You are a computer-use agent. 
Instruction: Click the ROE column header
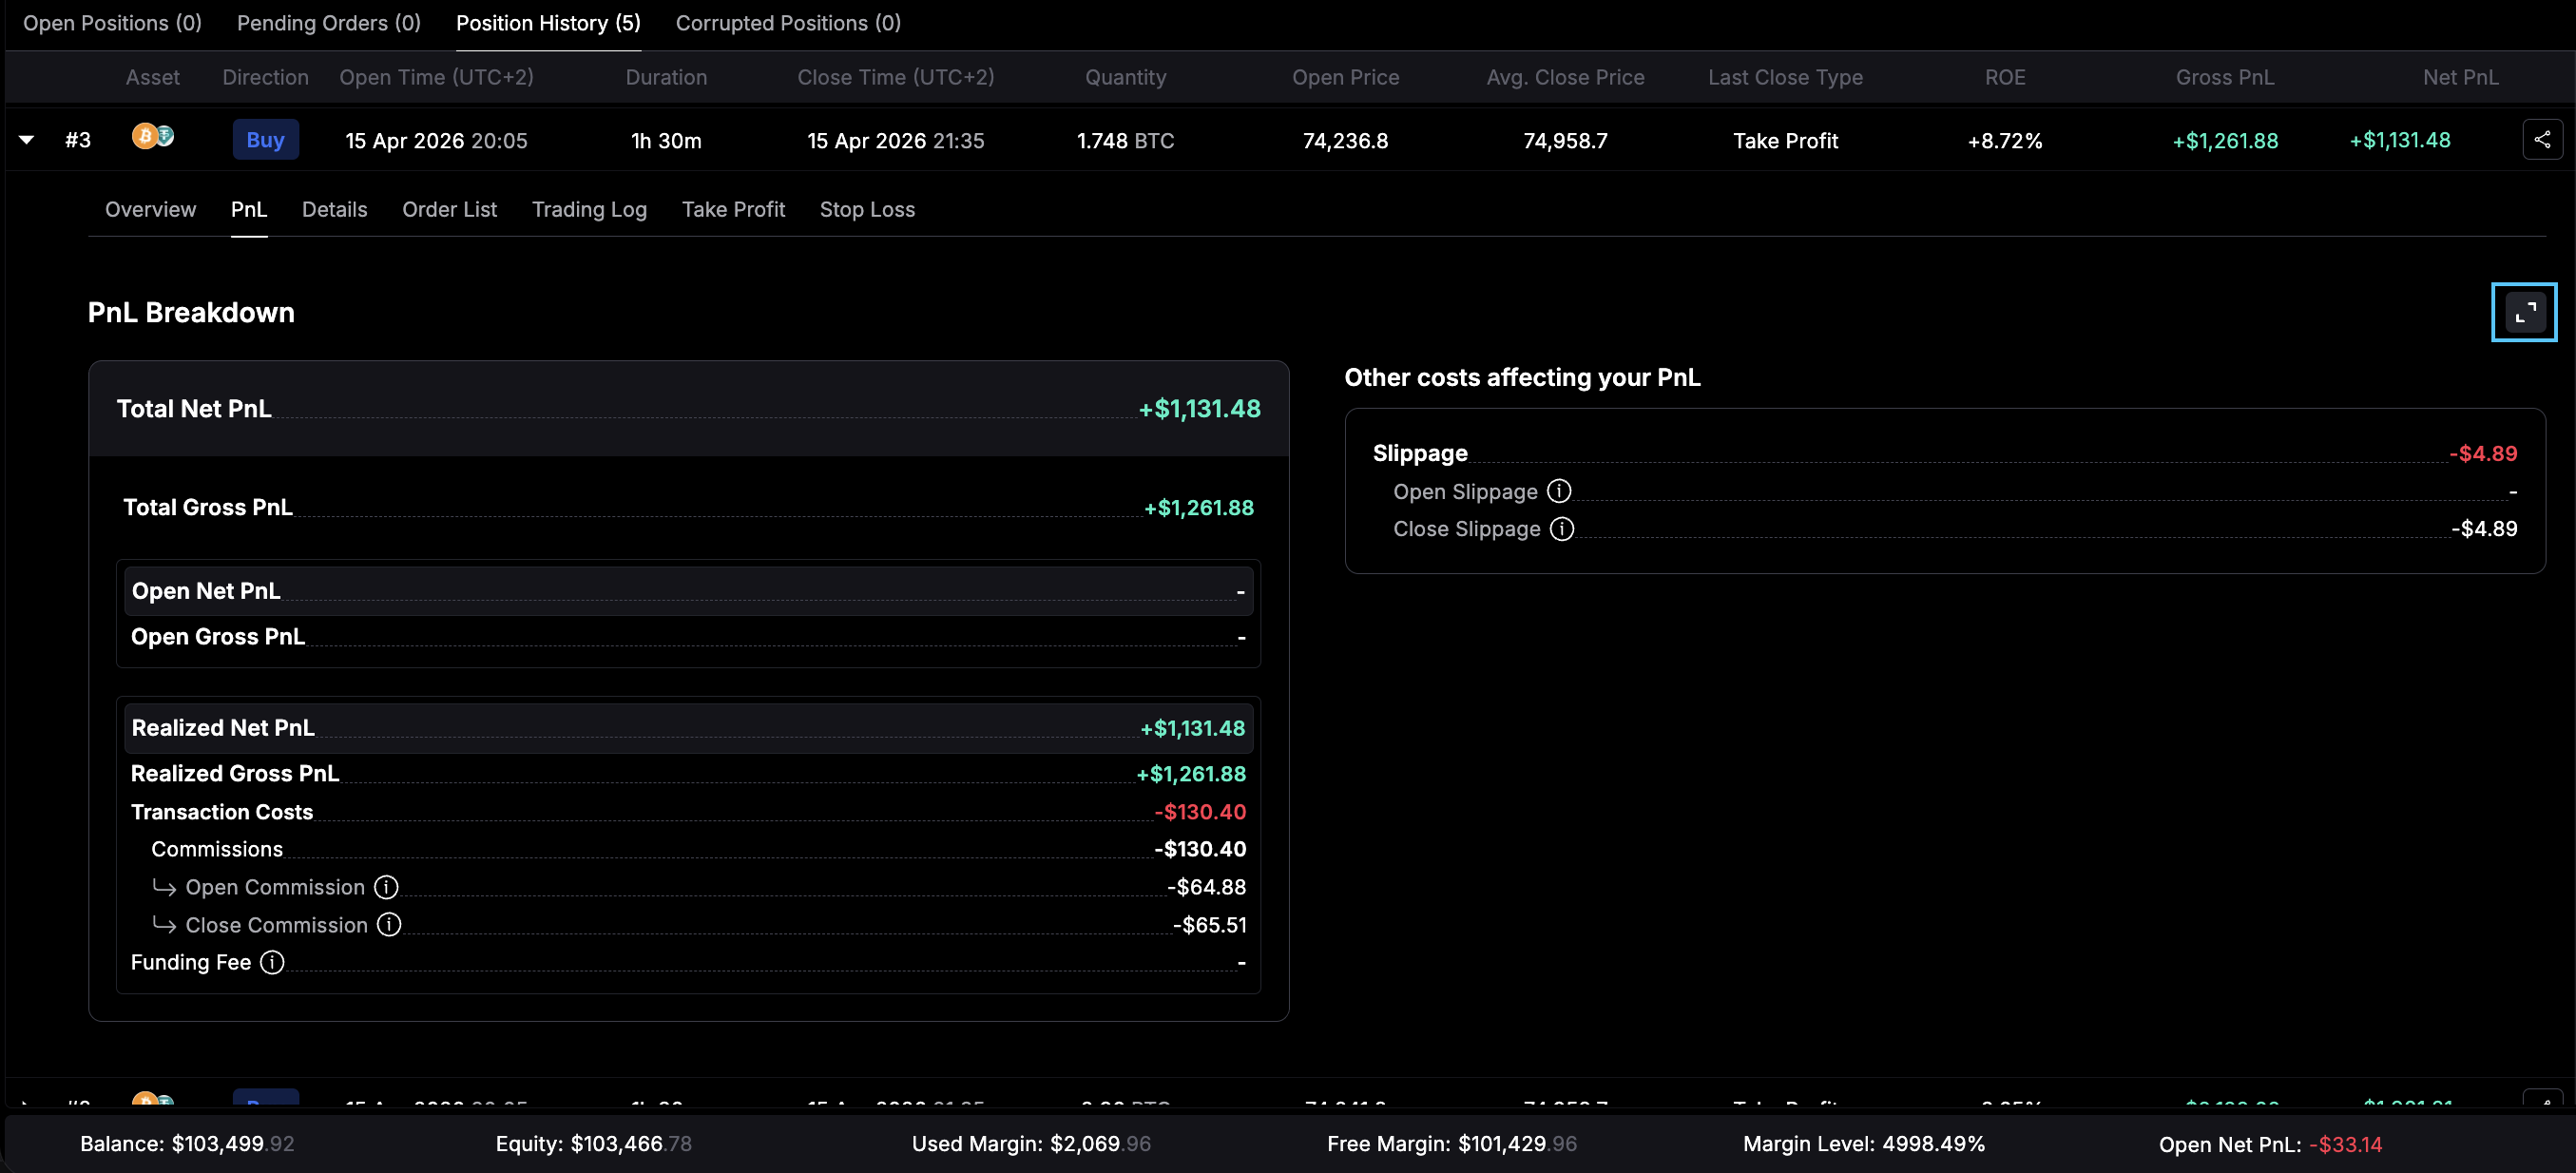tap(2006, 77)
